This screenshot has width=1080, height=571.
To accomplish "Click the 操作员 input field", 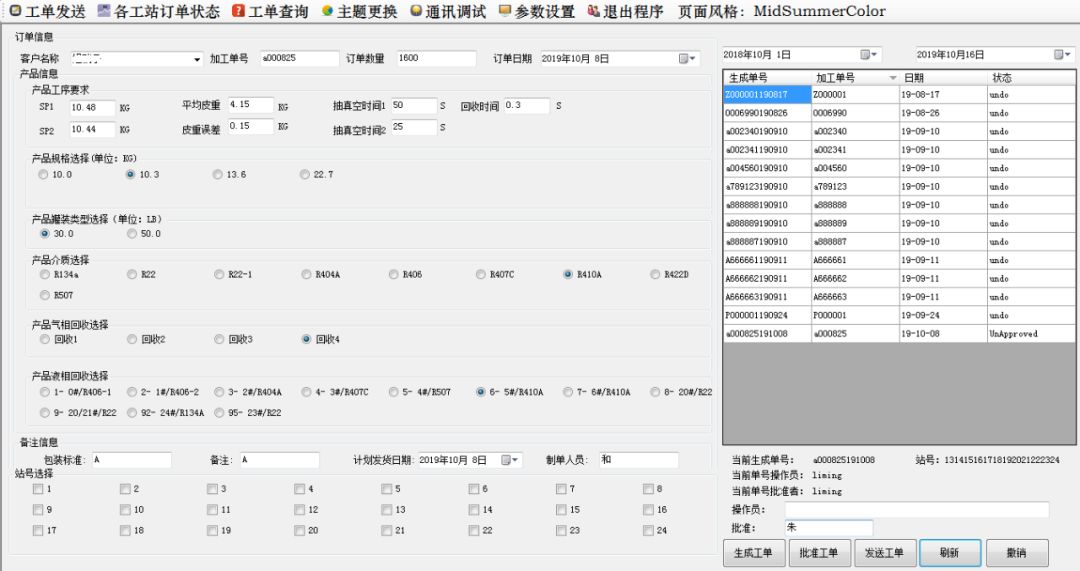I will click(917, 510).
